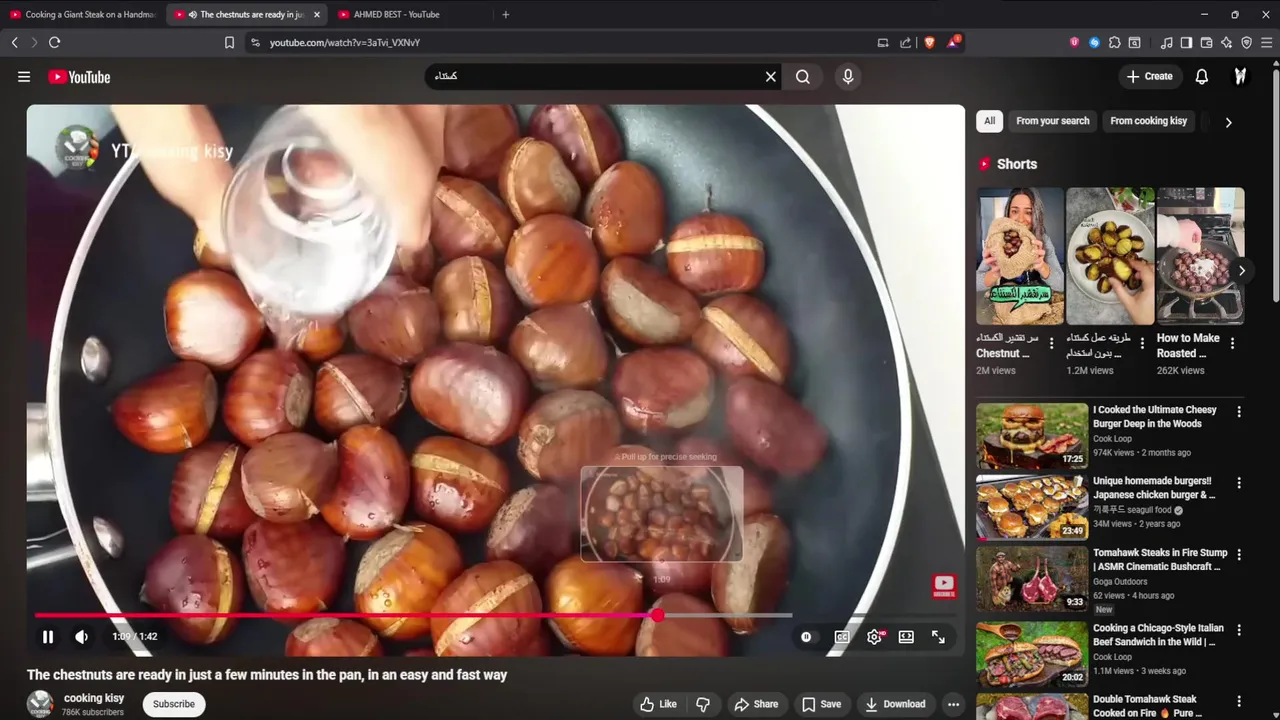Viewport: 1280px width, 720px height.
Task: Open options for the 1.2M views Short
Action: tap(1141, 343)
